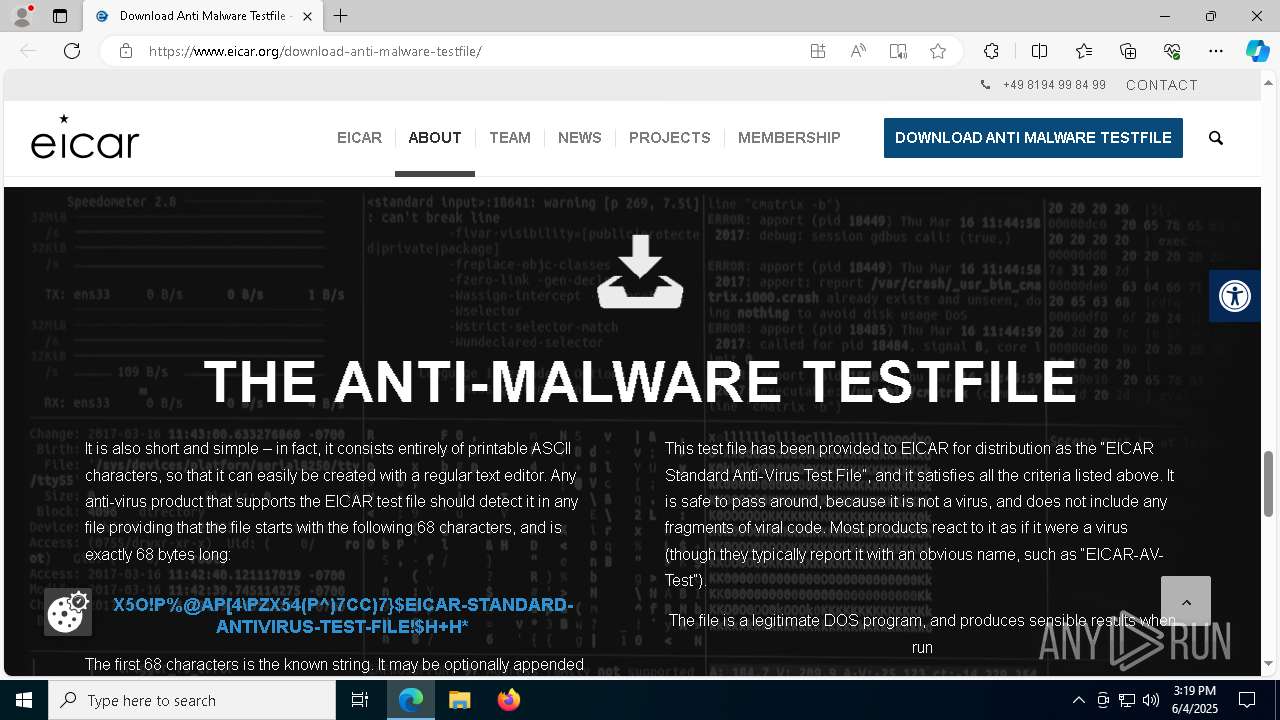Add this page to favorites
The height and width of the screenshot is (720, 1280).
click(x=938, y=51)
